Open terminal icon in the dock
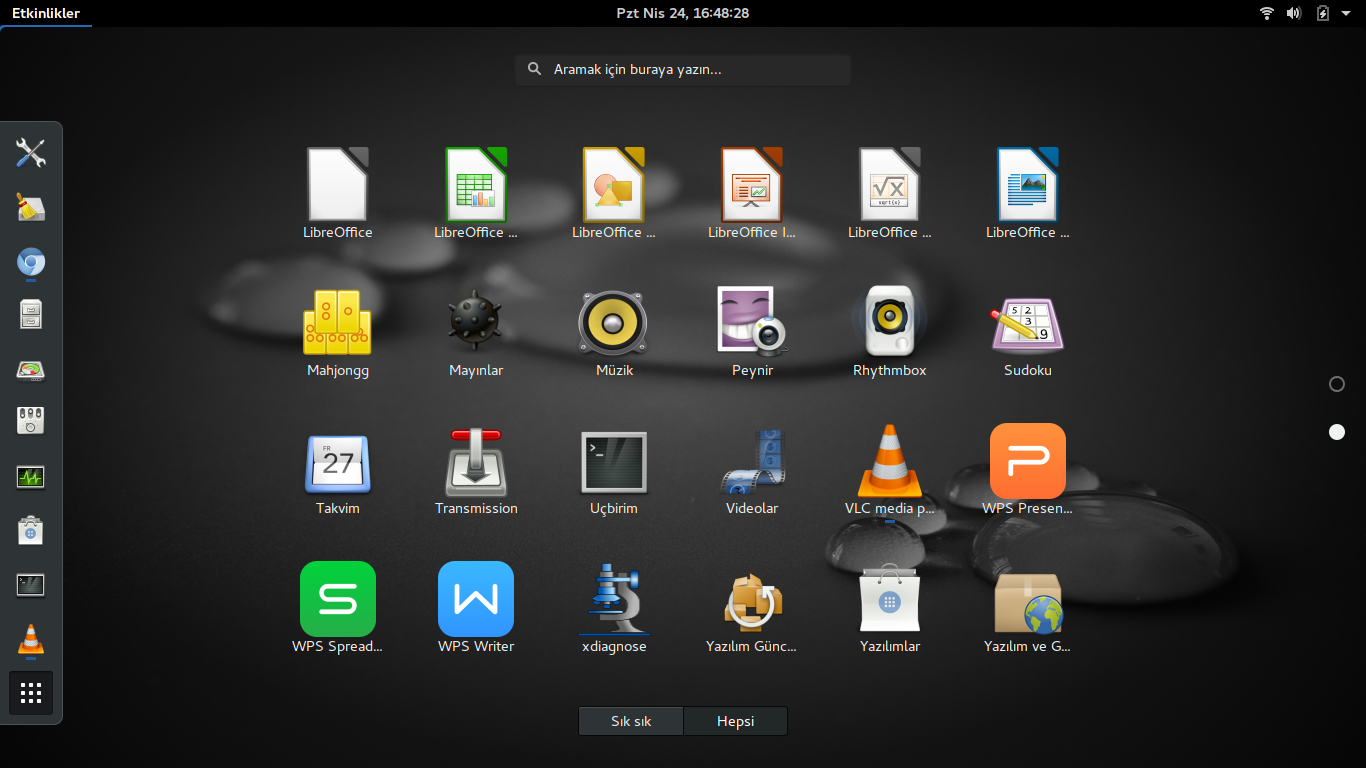Viewport: 1366px width, 768px height. pos(31,585)
